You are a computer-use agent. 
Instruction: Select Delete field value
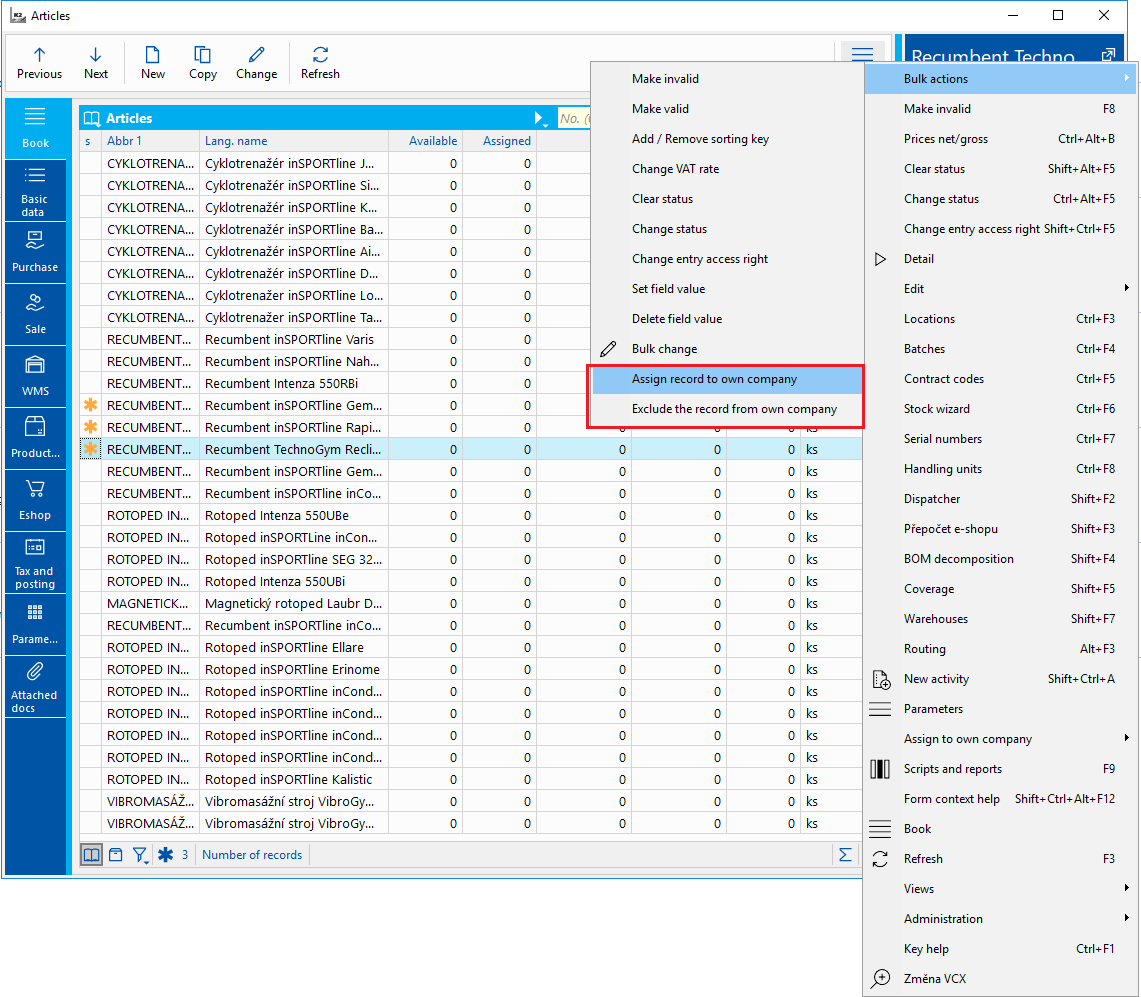click(726, 319)
